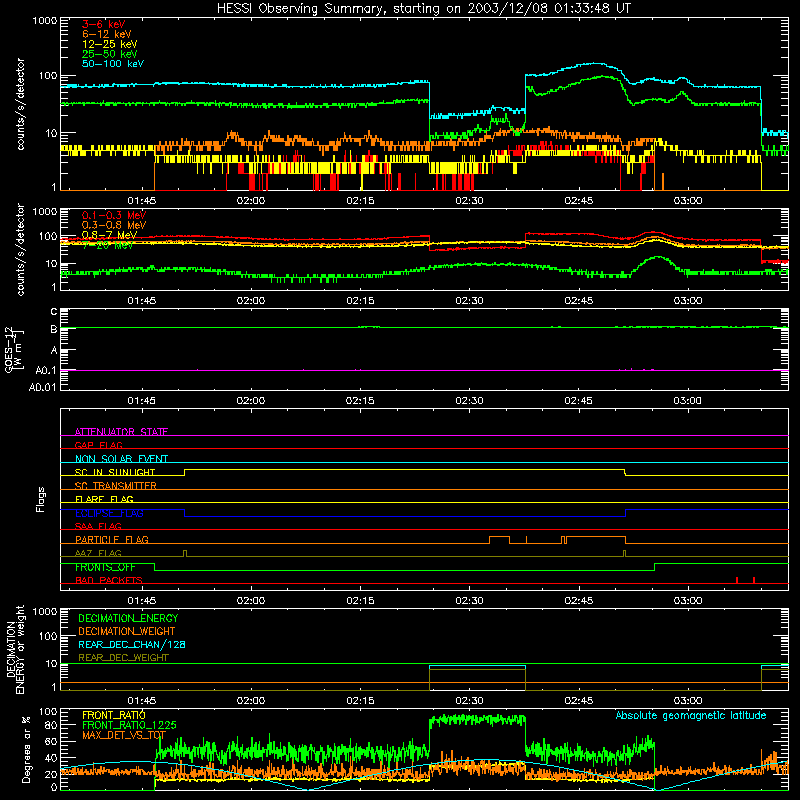
Task: Click the 'MAX_DET_VS_TOT' legend label
Action: coord(124,735)
